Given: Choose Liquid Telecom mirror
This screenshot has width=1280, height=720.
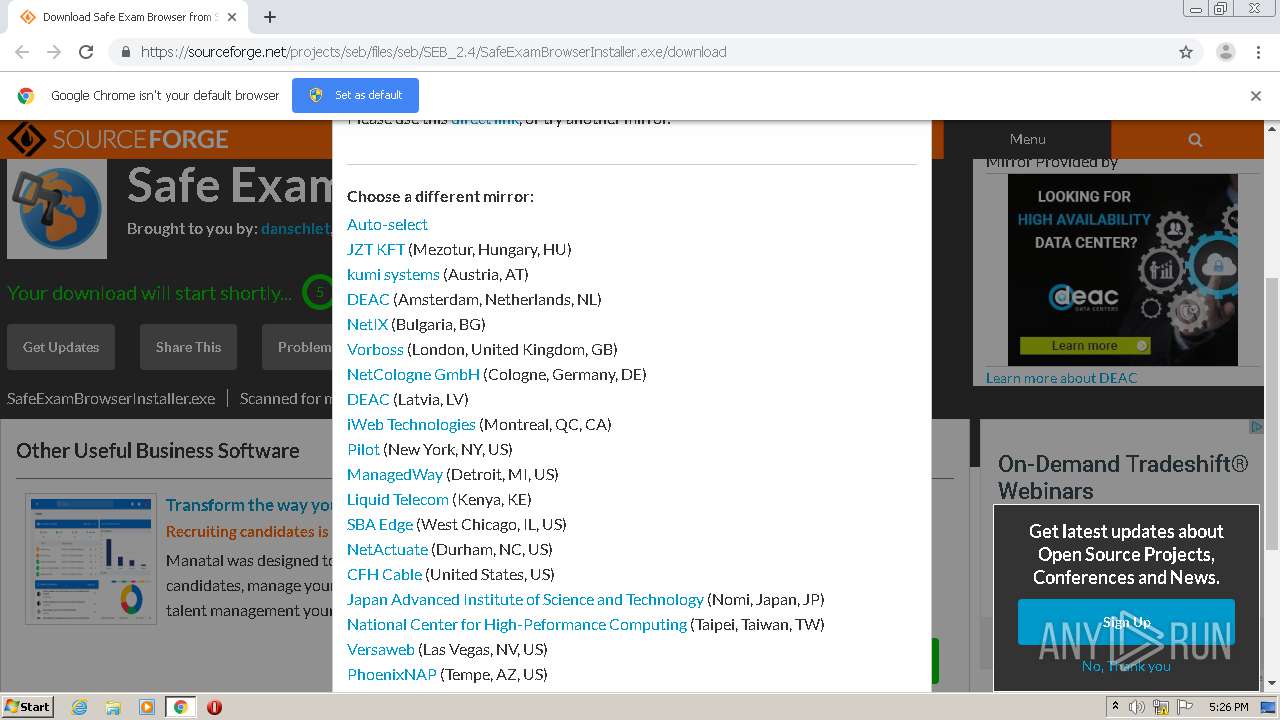Looking at the screenshot, I should point(398,499).
